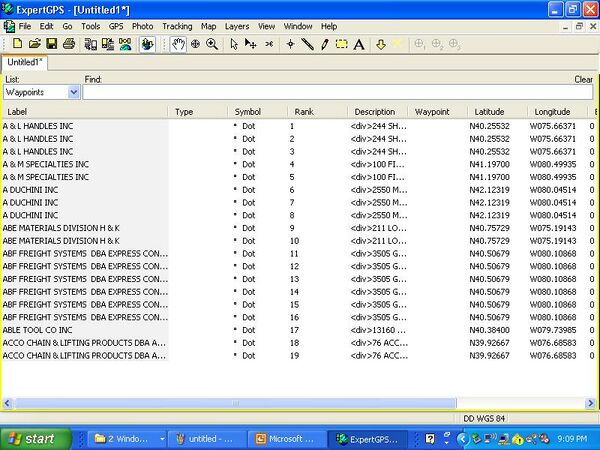Open the Go menu

click(67, 26)
